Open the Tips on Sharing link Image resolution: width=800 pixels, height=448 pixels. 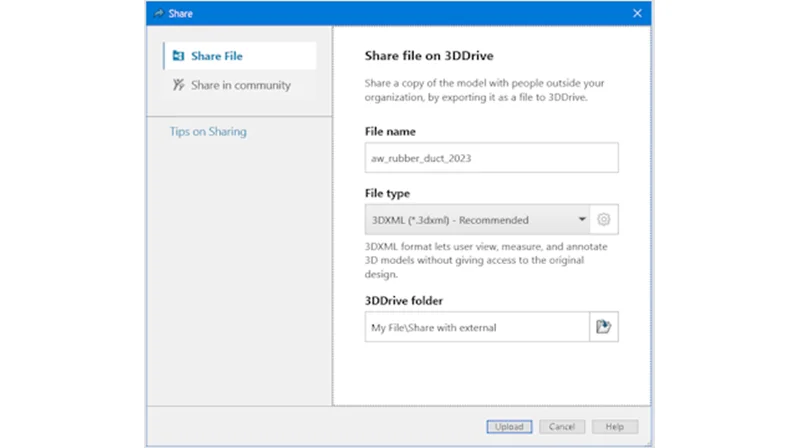(x=208, y=131)
